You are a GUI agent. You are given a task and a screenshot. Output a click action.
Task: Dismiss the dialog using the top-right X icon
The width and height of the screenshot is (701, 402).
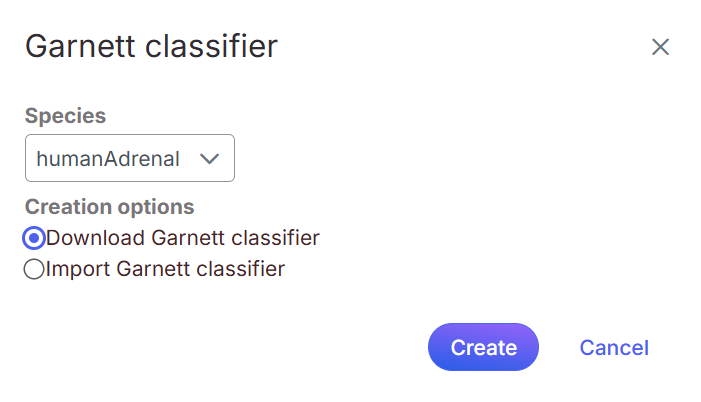point(660,47)
